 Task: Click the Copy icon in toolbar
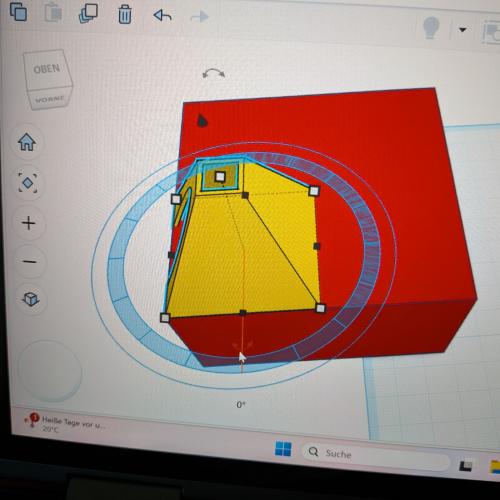(x=19, y=12)
